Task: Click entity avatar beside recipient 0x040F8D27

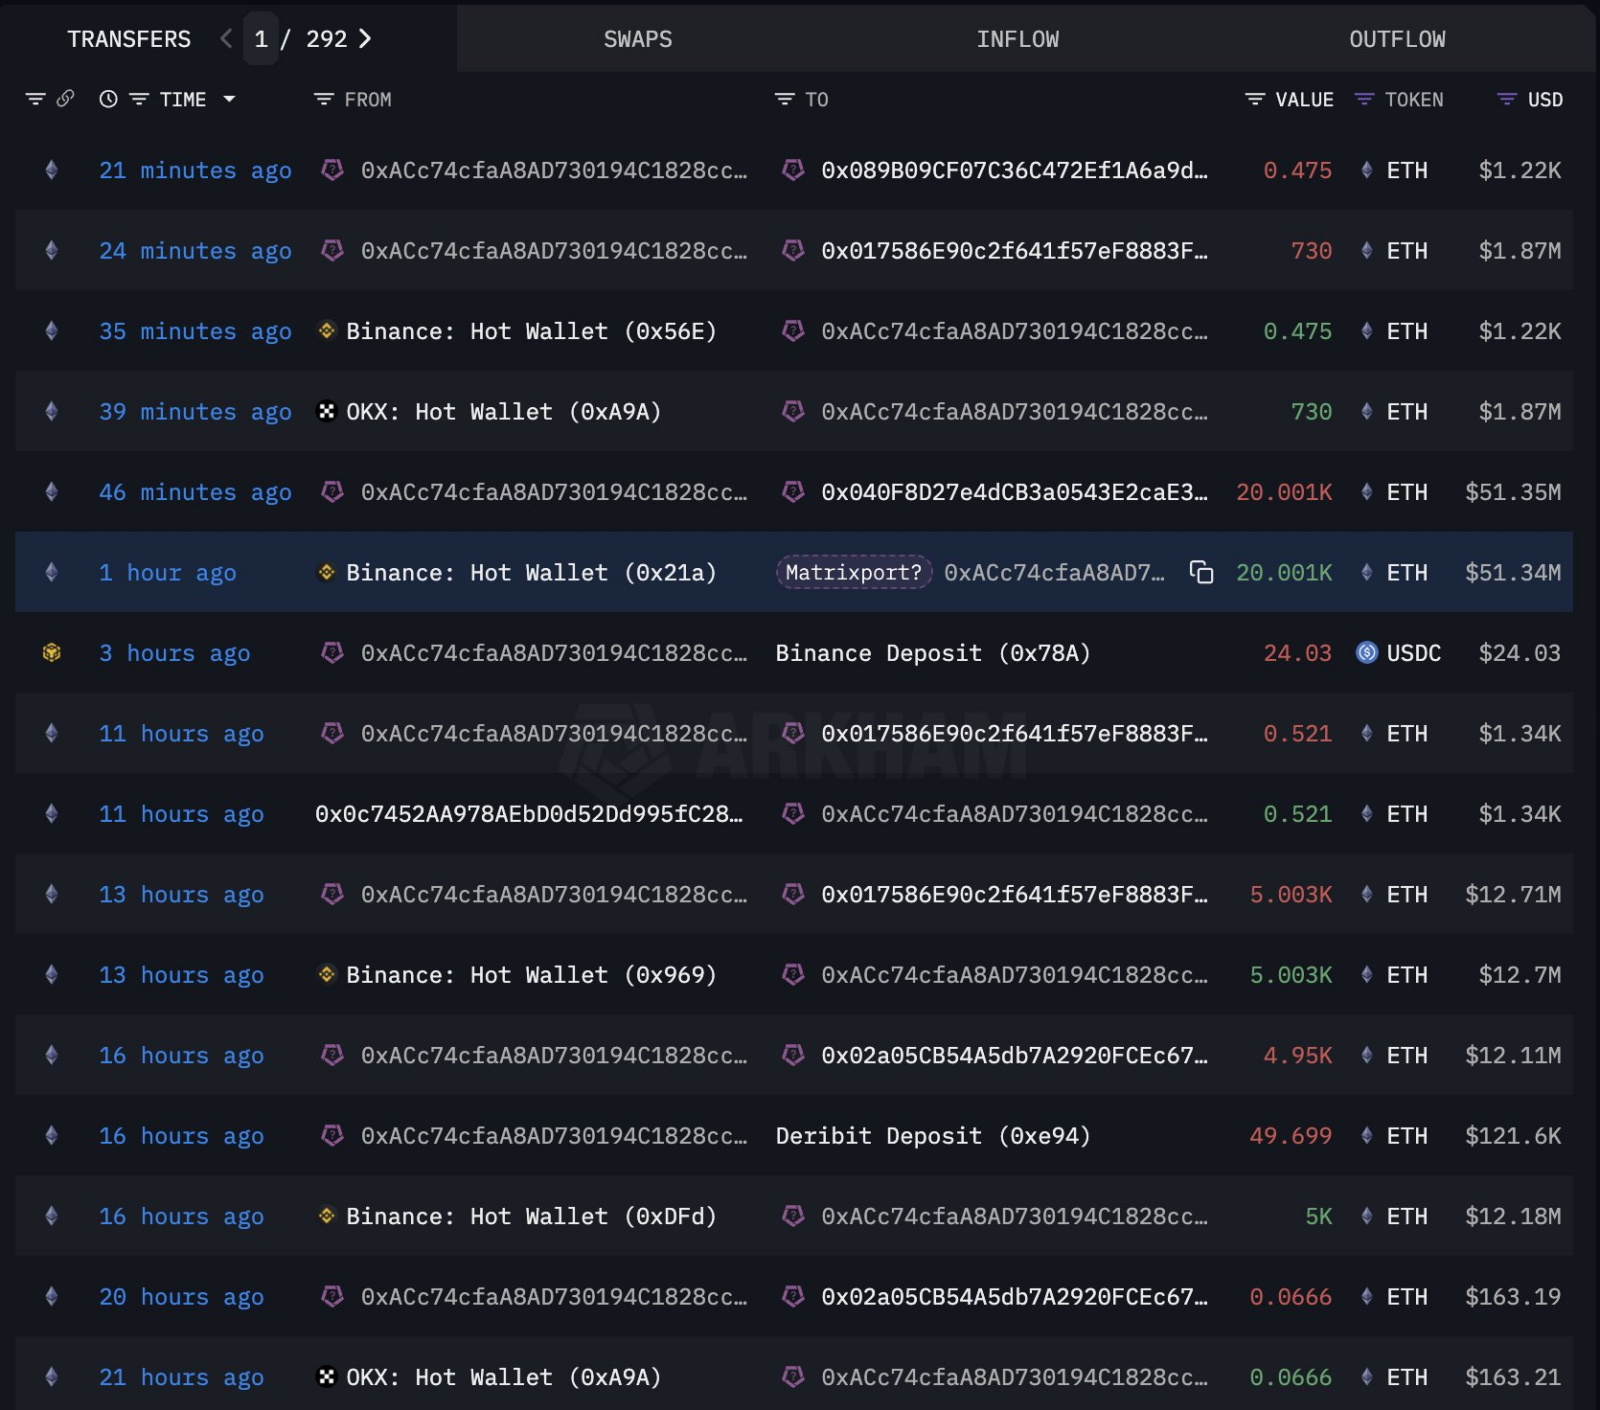Action: coord(793,492)
